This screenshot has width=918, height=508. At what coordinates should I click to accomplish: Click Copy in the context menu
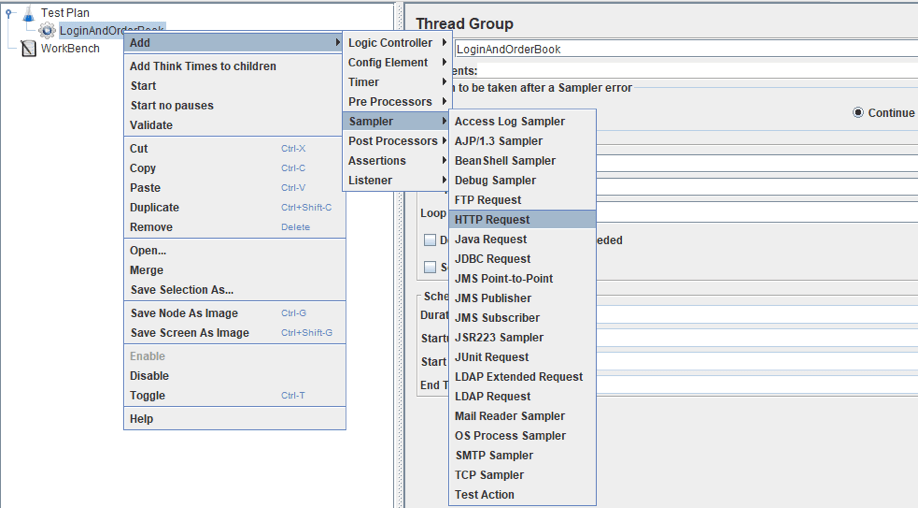coord(234,169)
